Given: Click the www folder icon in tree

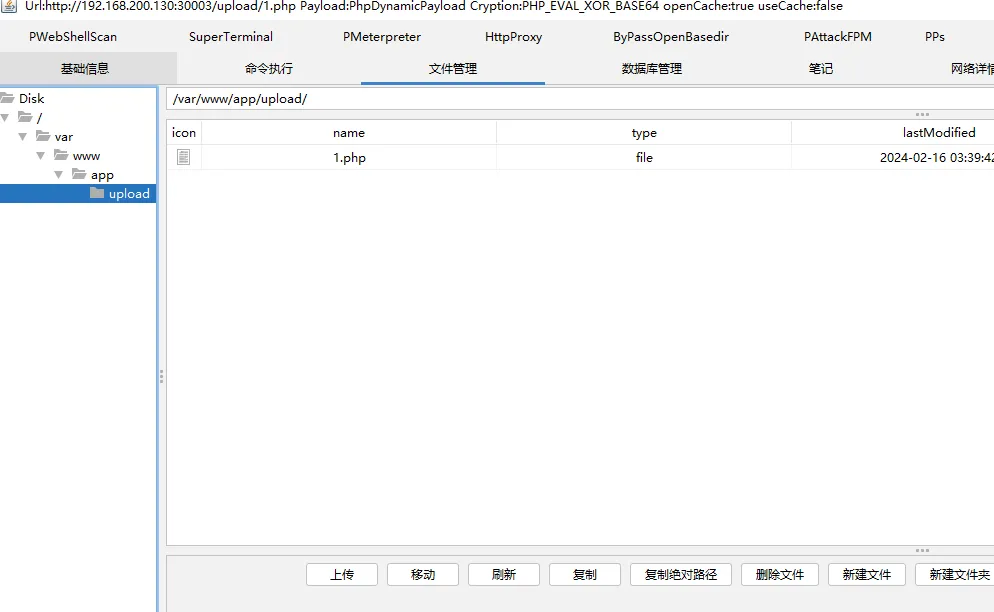Looking at the screenshot, I should click(x=61, y=155).
